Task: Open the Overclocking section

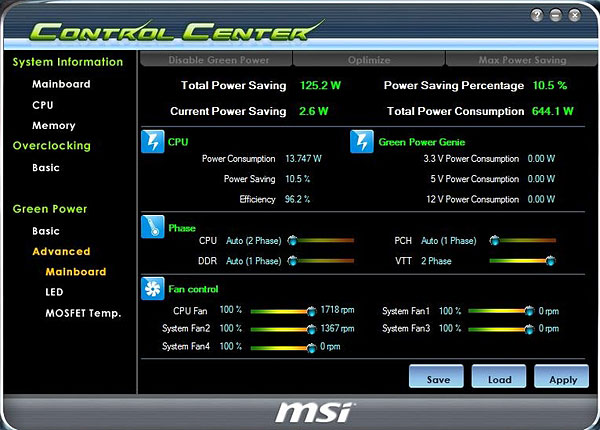Action: [52, 146]
